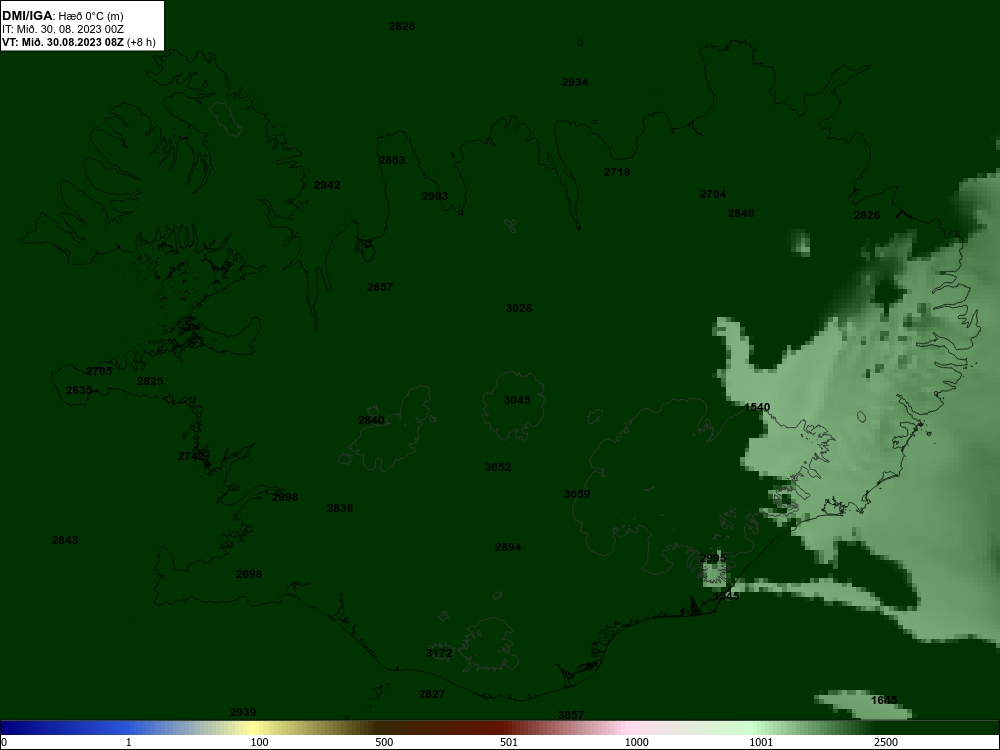This screenshot has width=1000, height=750.
Task: Select the 2835 value
Action: click(79, 390)
